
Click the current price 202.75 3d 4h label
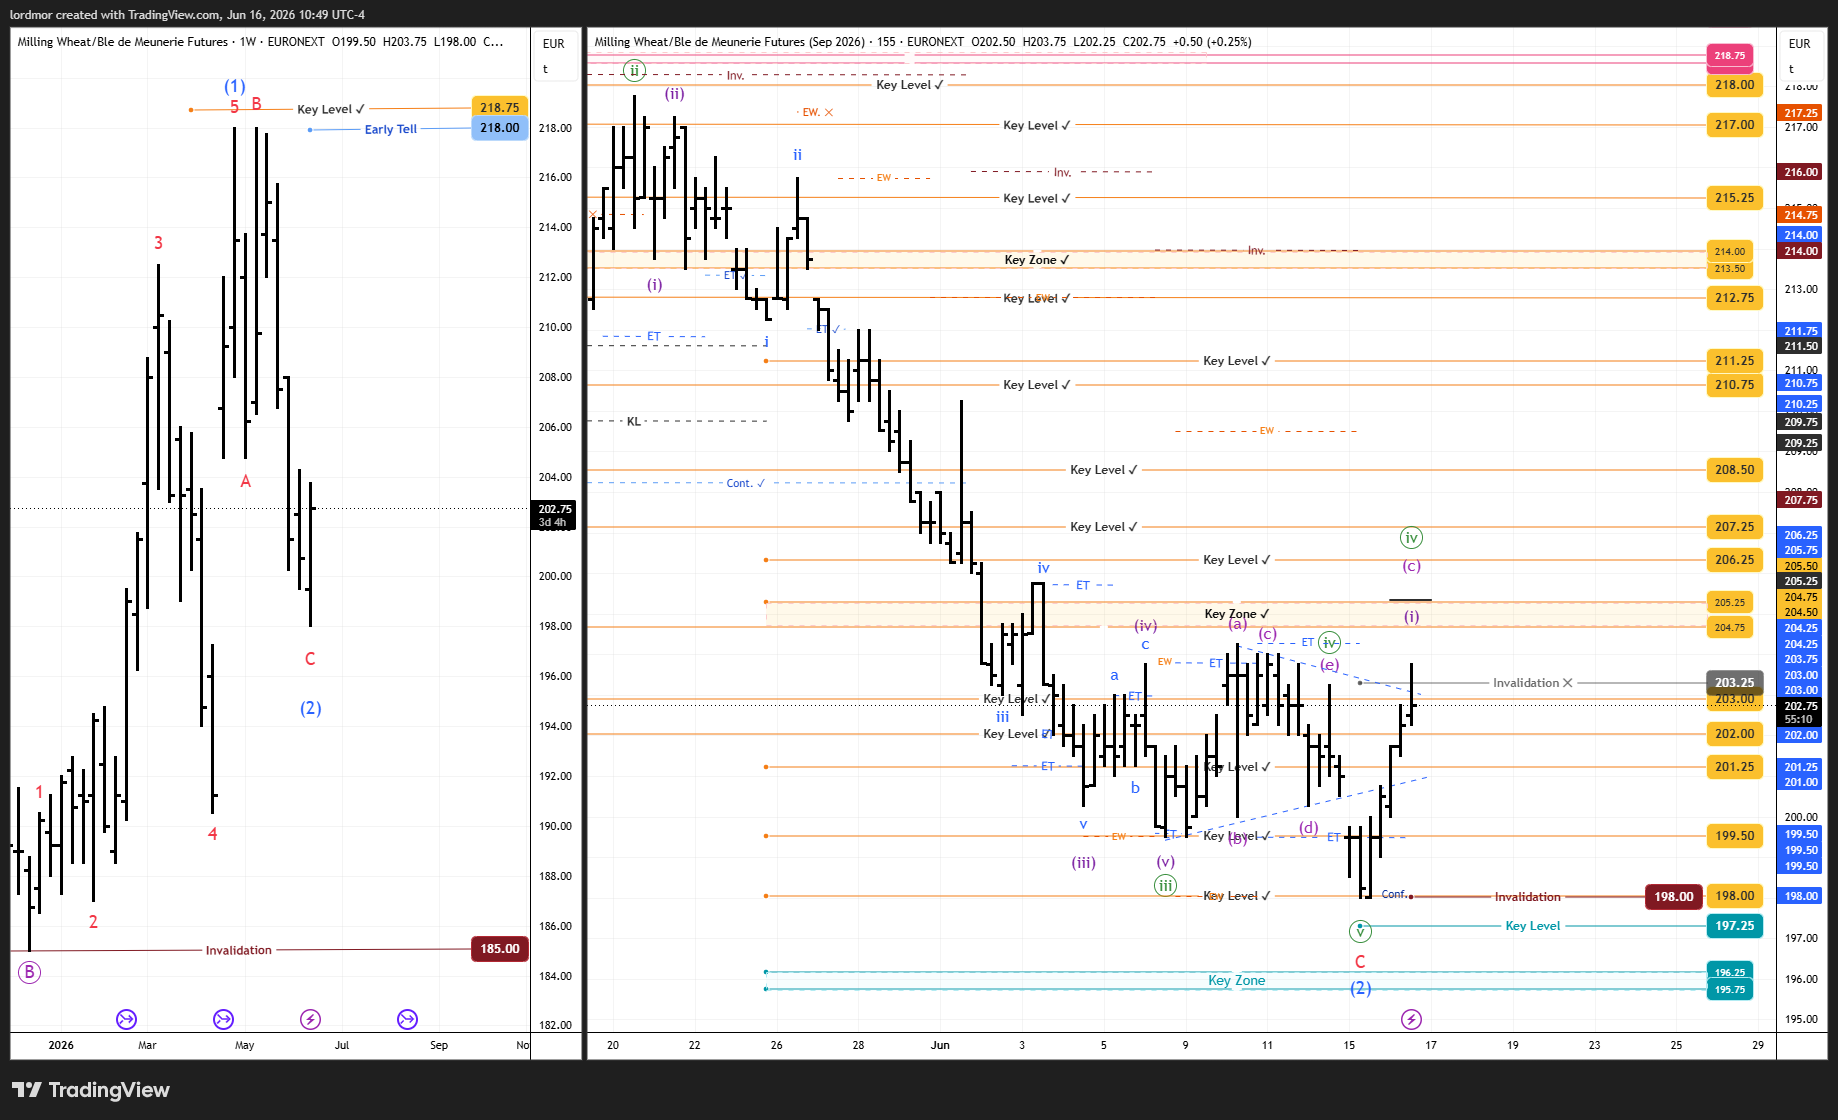coord(554,515)
